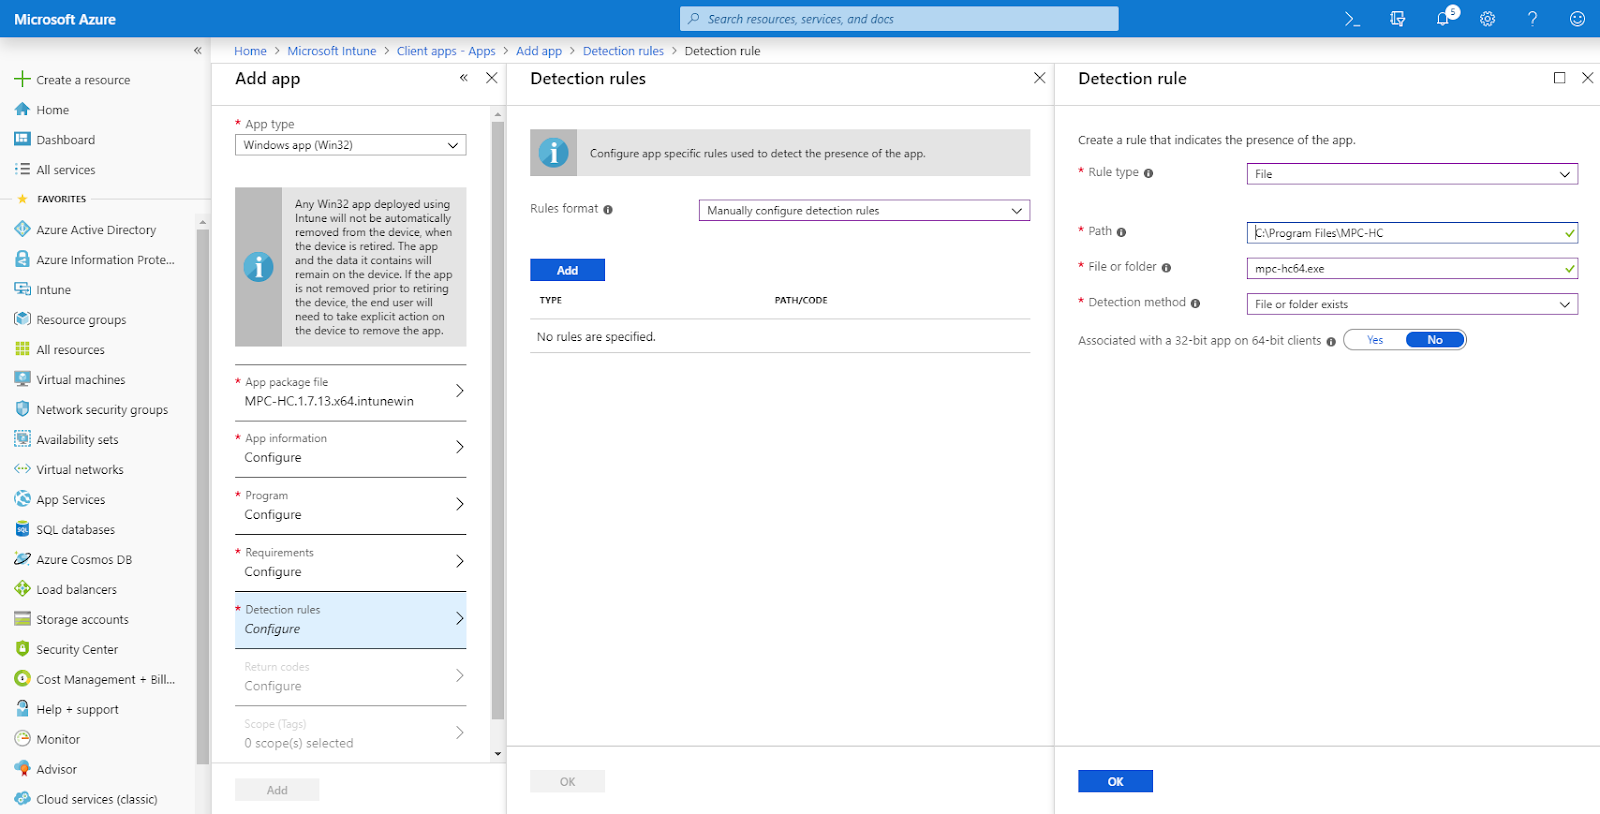Set 32-bit app association to Yes
Viewport: 1600px width, 814px height.
click(x=1375, y=340)
